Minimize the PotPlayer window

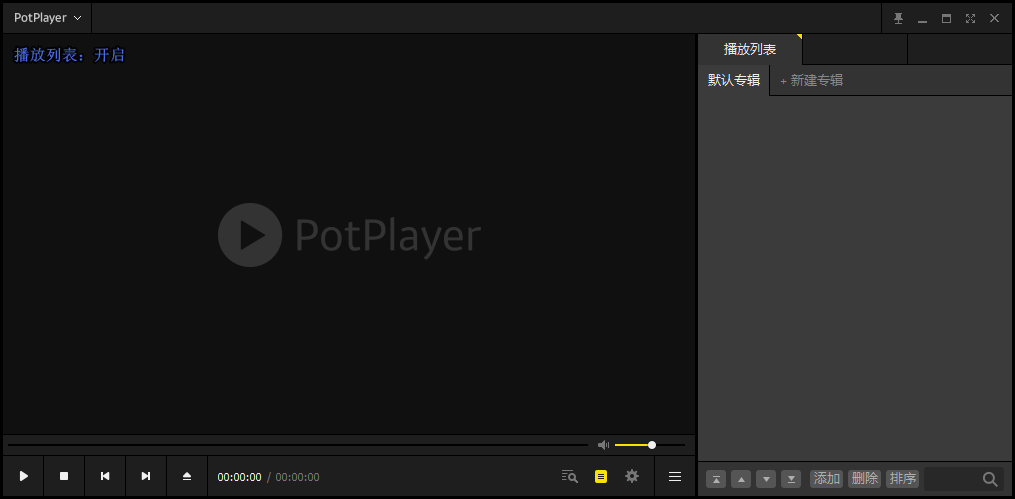pos(922,19)
